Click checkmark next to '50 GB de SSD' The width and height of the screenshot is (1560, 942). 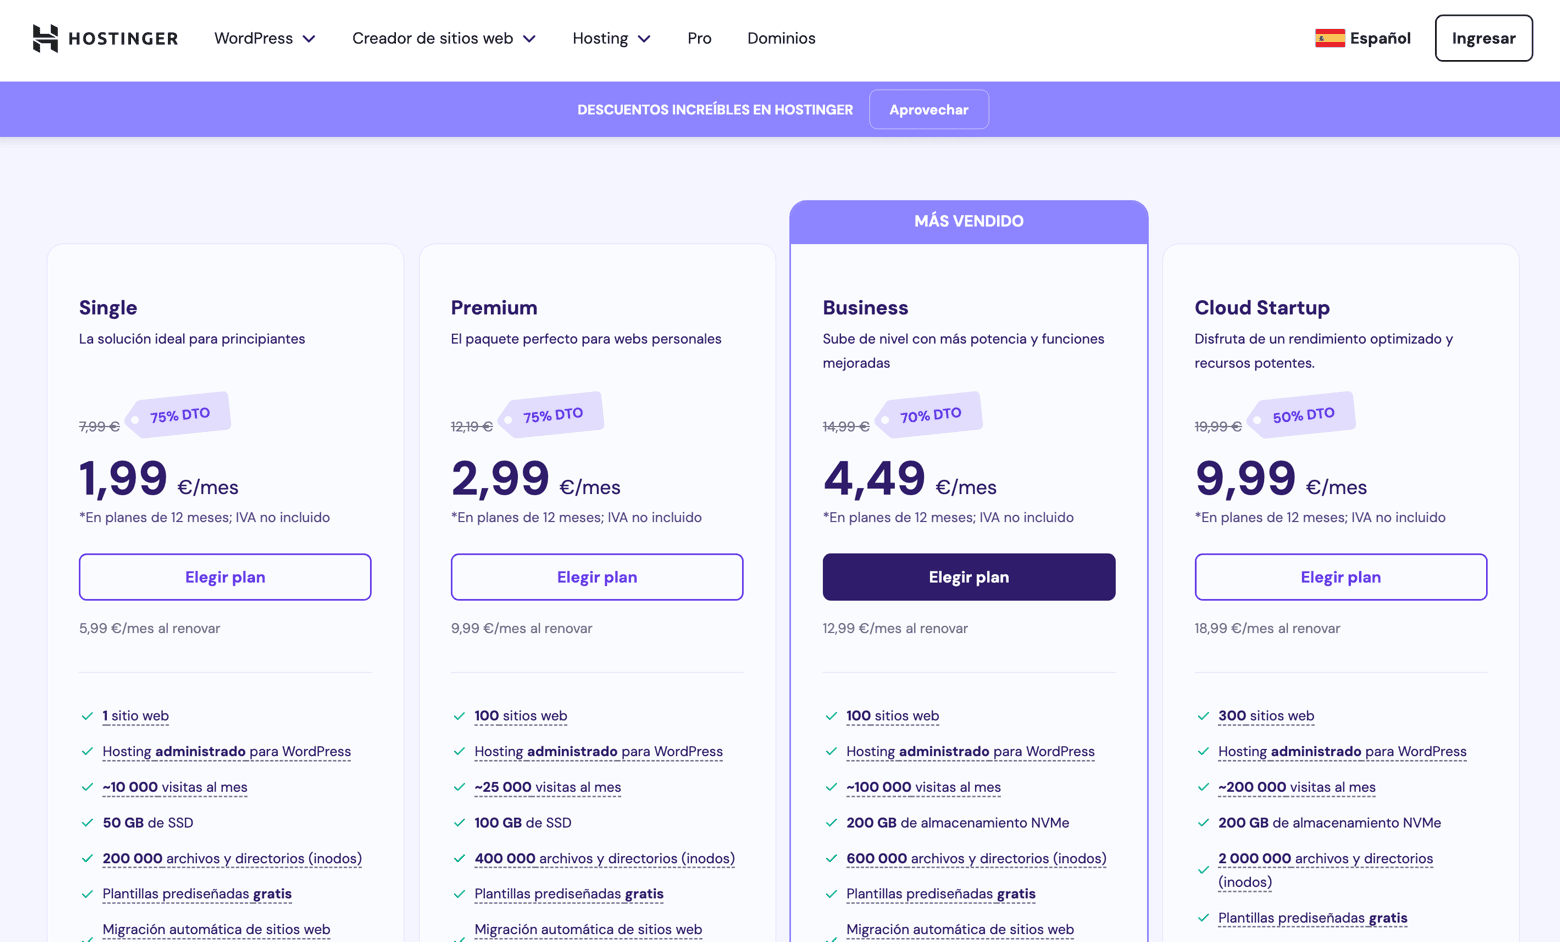pos(87,823)
